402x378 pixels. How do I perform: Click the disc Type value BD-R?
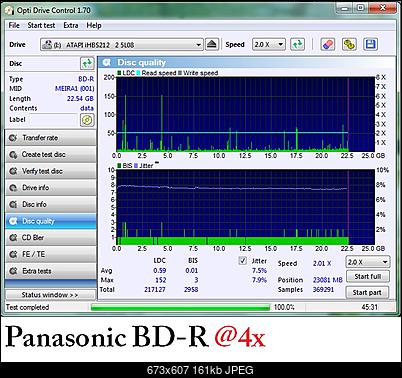pyautogui.click(x=86, y=79)
